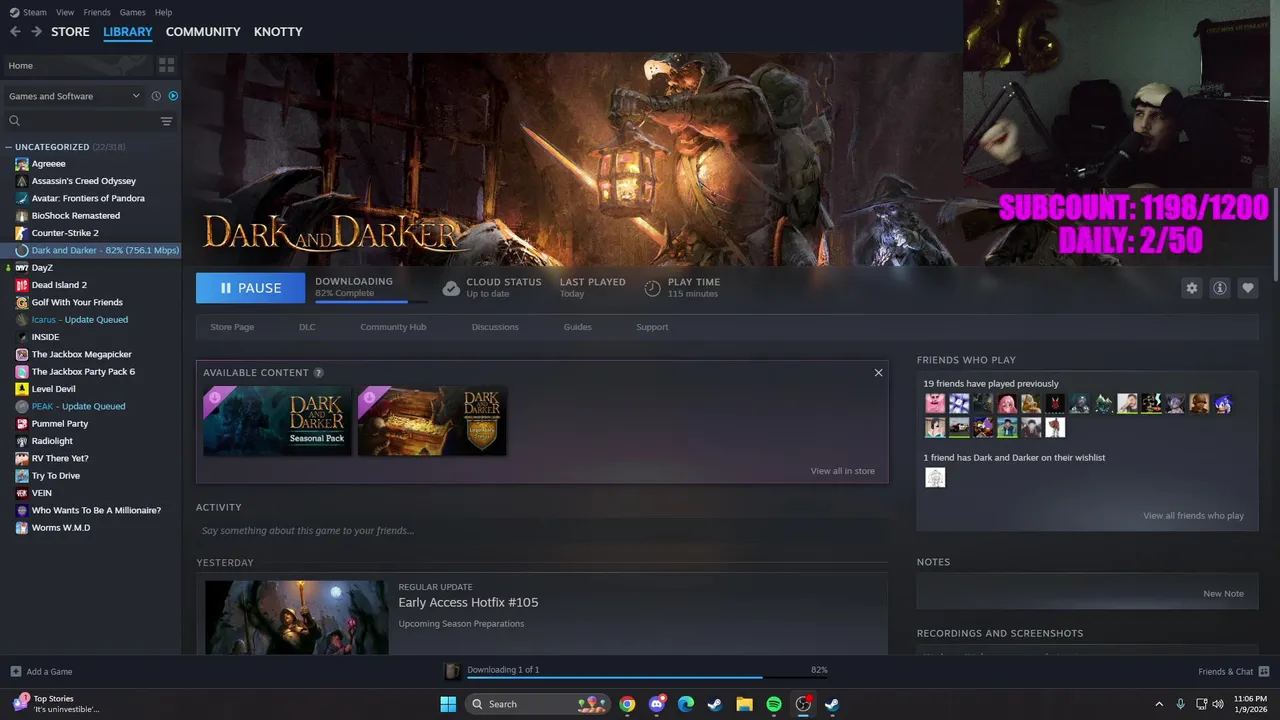Click the friend avatar under wishlist
The image size is (1280, 720).
point(935,478)
